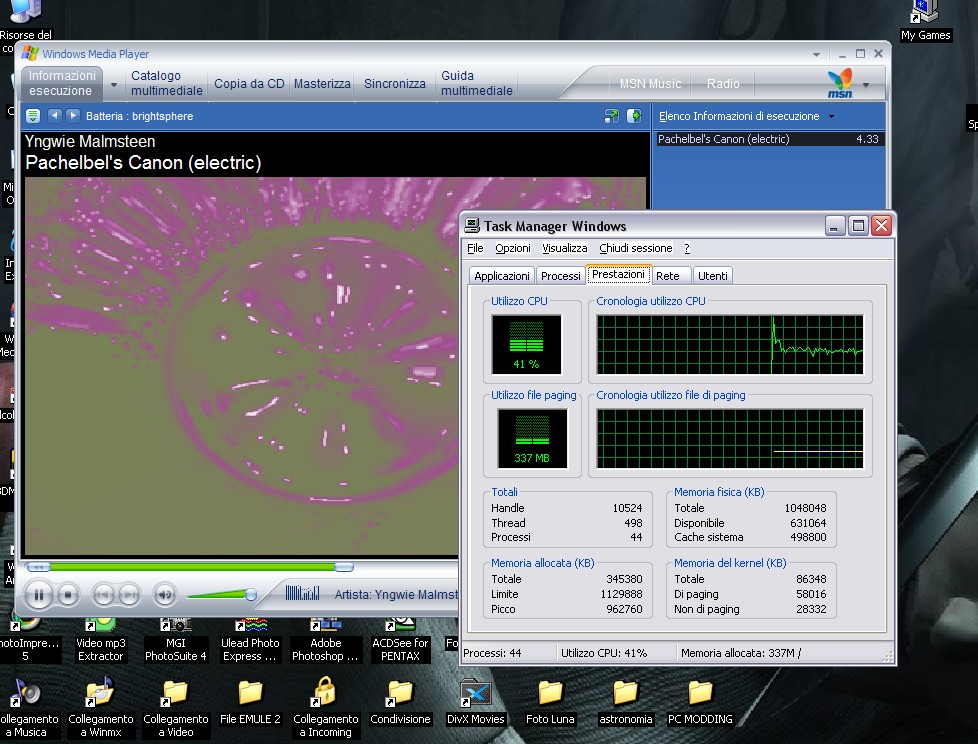Open the Collegamento a Musica shortcut
Viewport: 978px width, 744px height.
[26, 709]
